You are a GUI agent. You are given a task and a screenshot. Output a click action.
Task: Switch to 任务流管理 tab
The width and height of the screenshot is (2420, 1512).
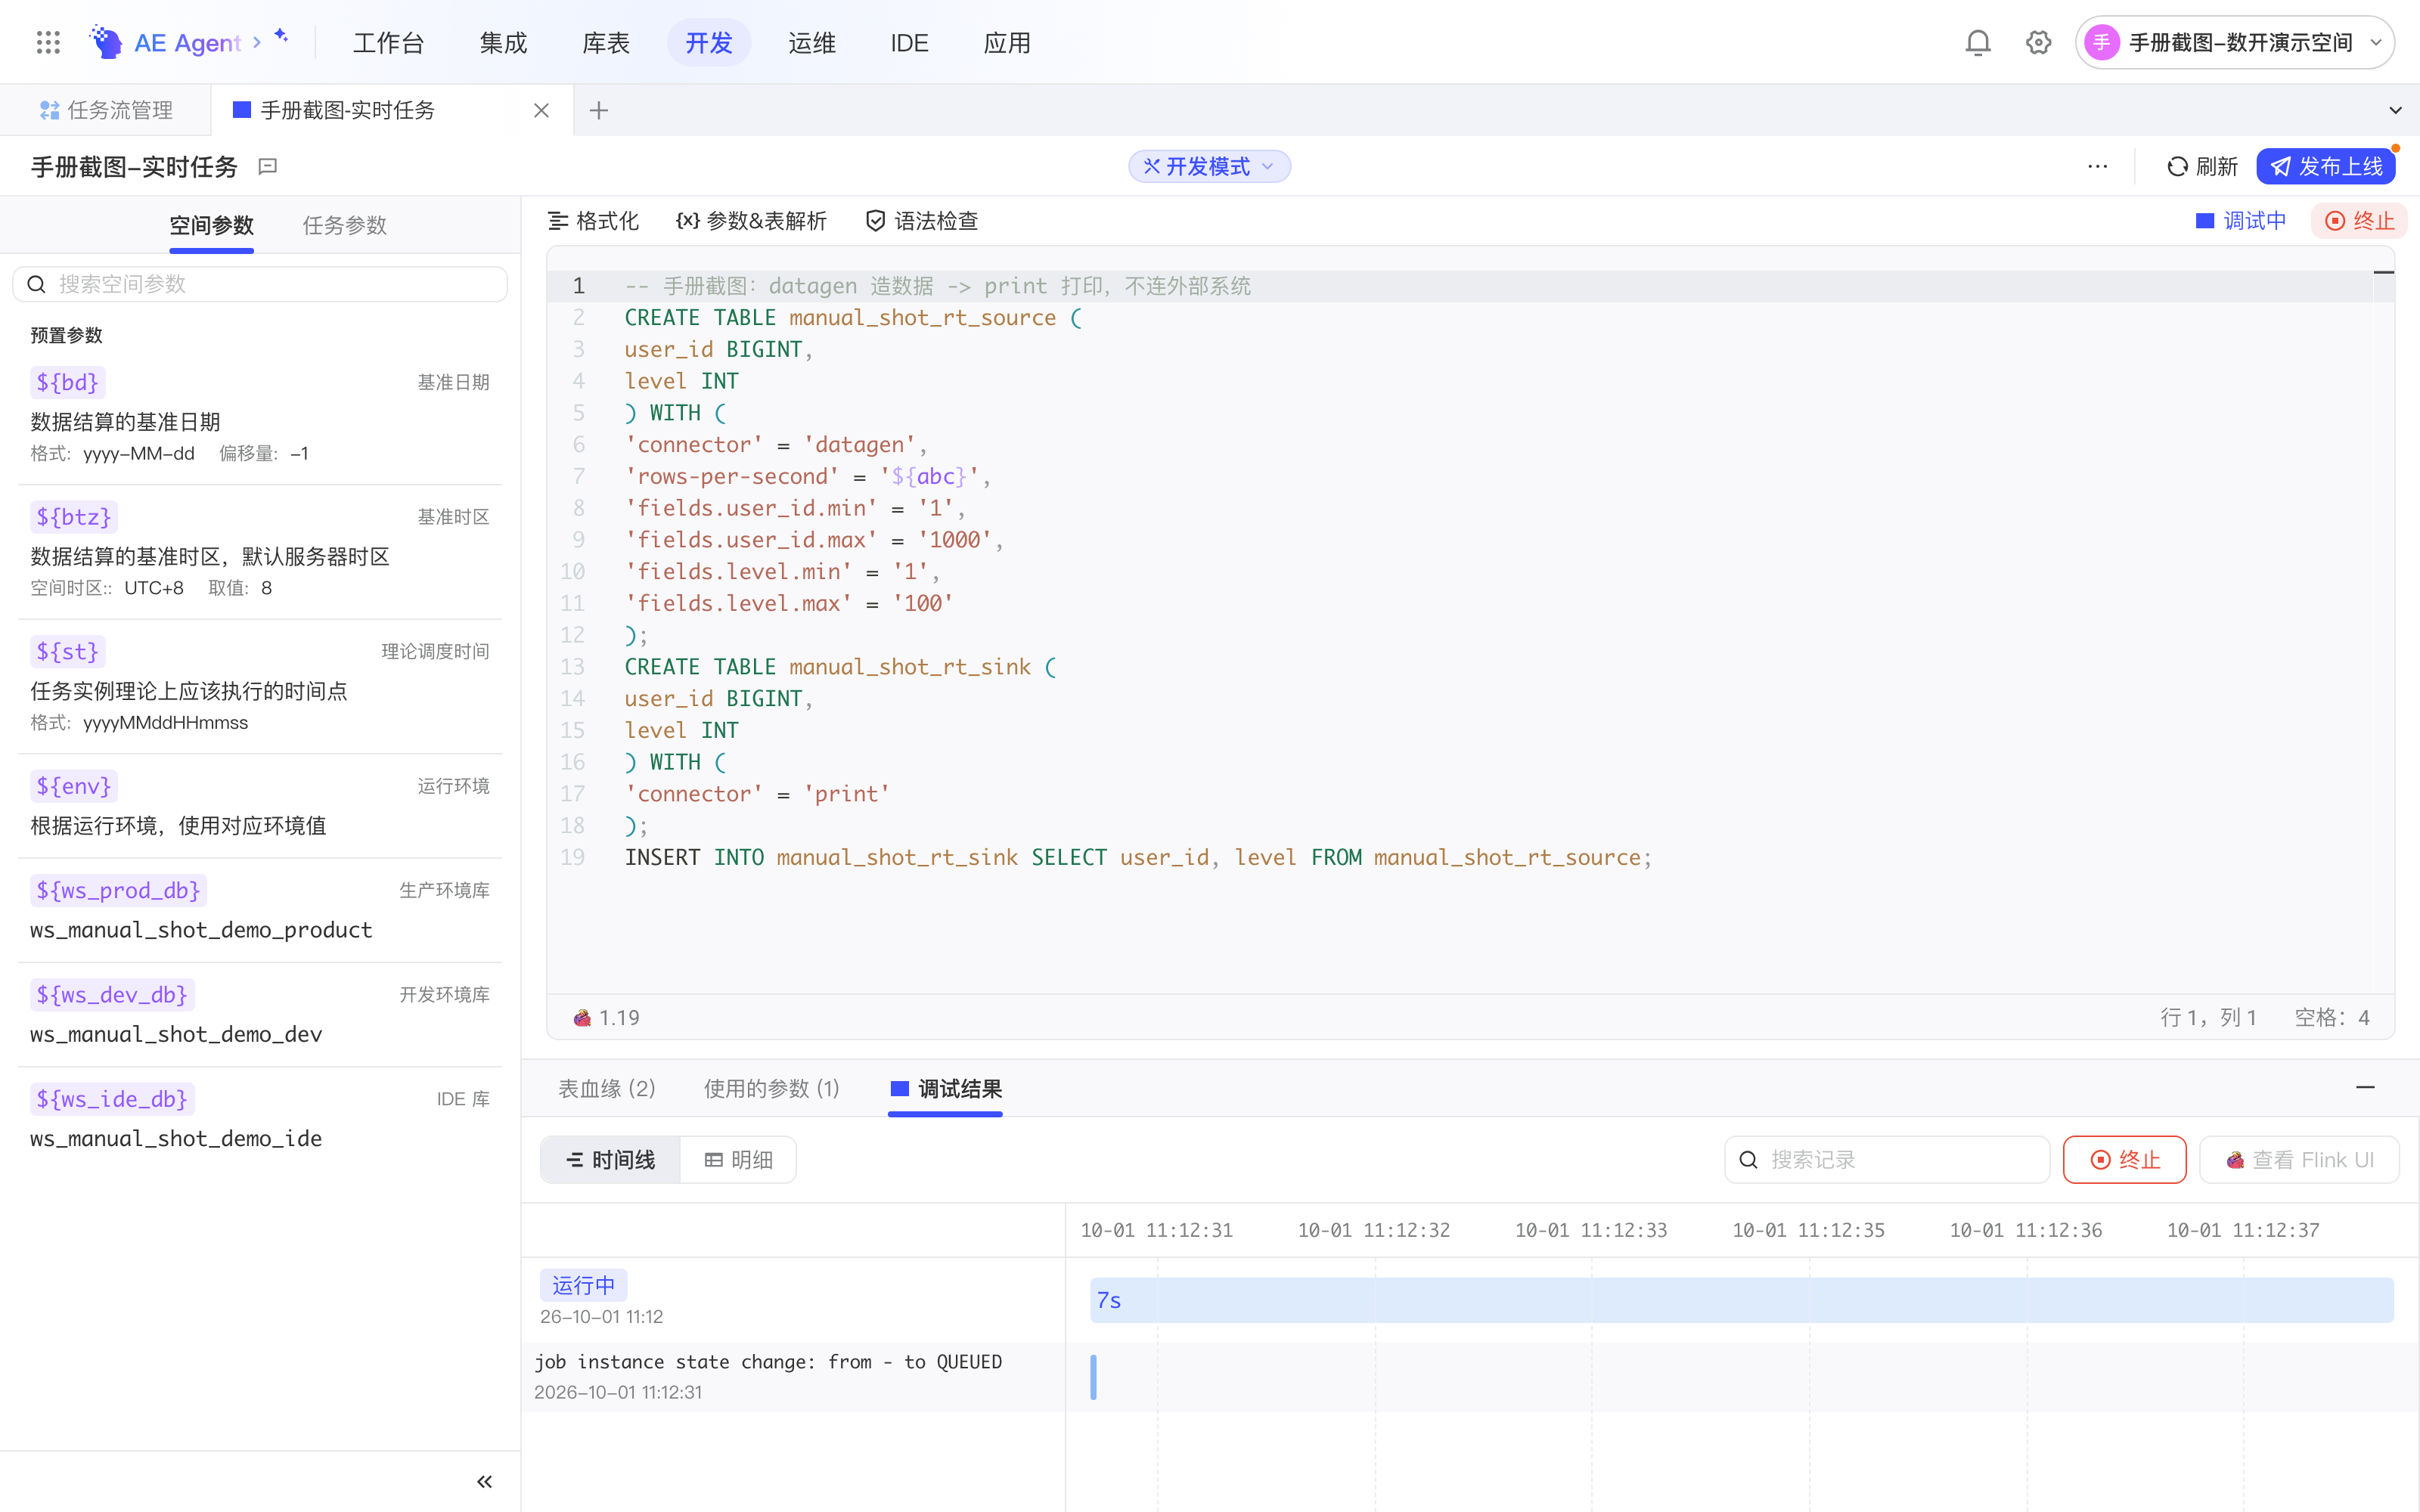(106, 110)
